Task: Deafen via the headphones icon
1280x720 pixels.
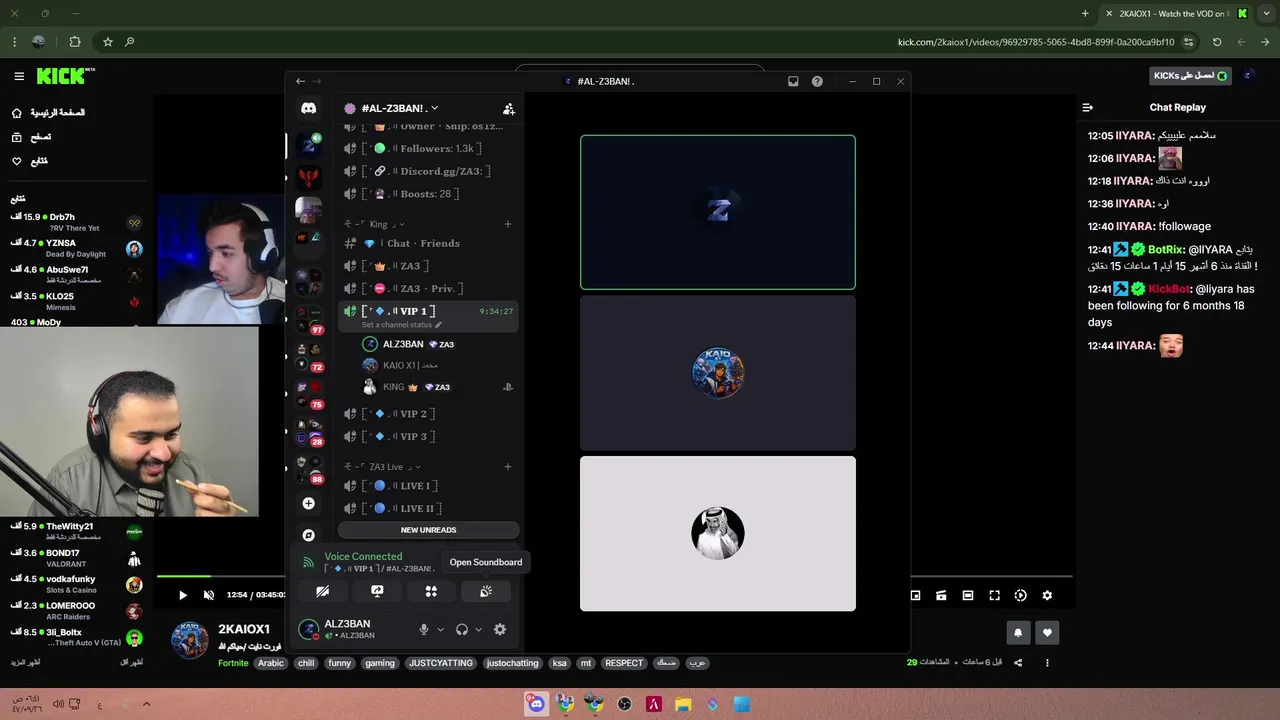Action: [462, 629]
